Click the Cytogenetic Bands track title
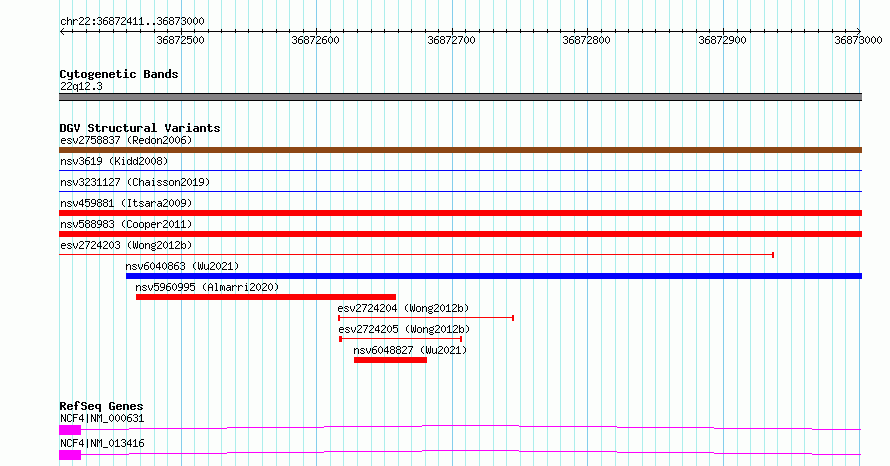Screen dimensions: 890x466 click(x=119, y=74)
